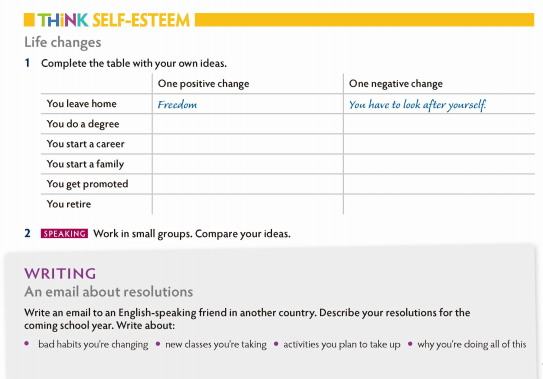Click the pink SPEAKING label badge

tap(64, 233)
